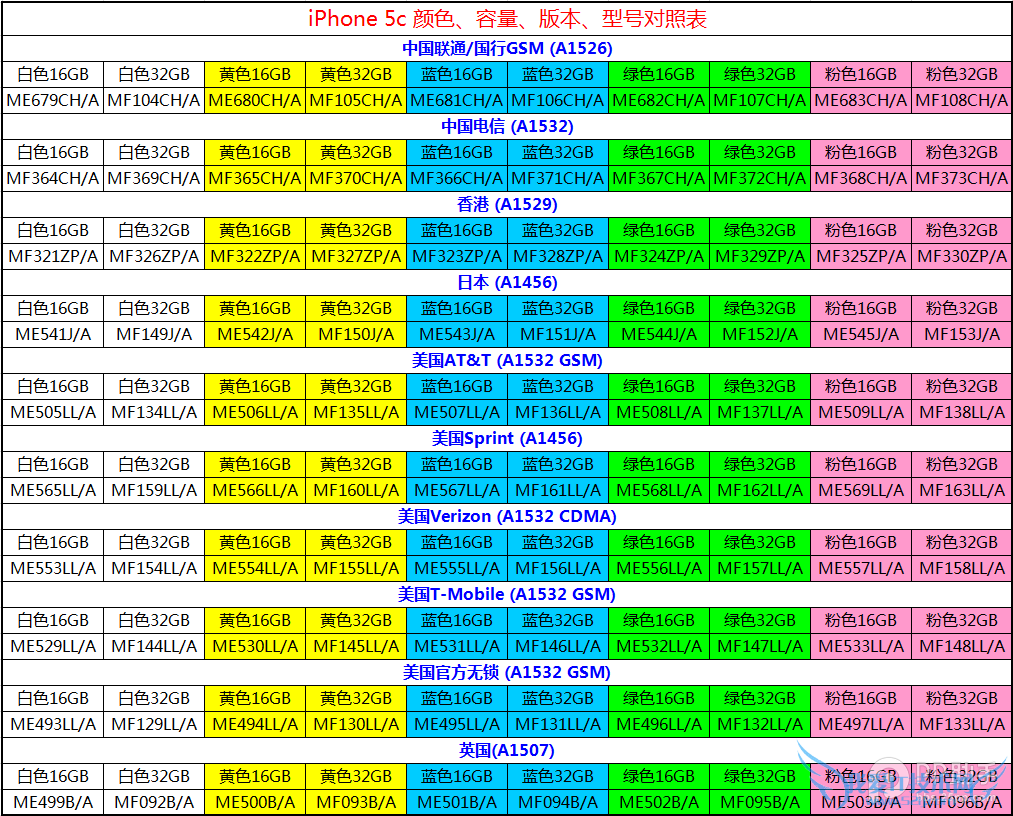Click green cell MF132LL/A
This screenshot has height=816, width=1013.
(x=760, y=724)
